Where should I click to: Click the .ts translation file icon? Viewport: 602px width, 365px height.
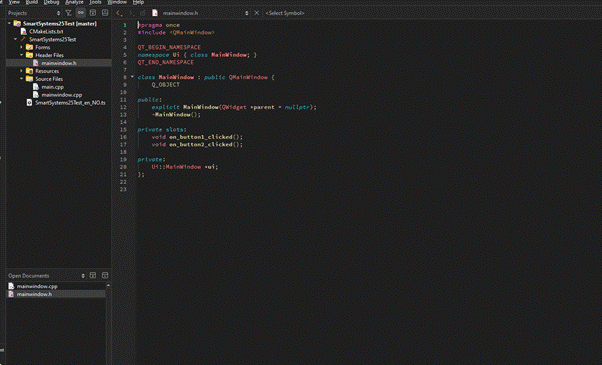29,102
